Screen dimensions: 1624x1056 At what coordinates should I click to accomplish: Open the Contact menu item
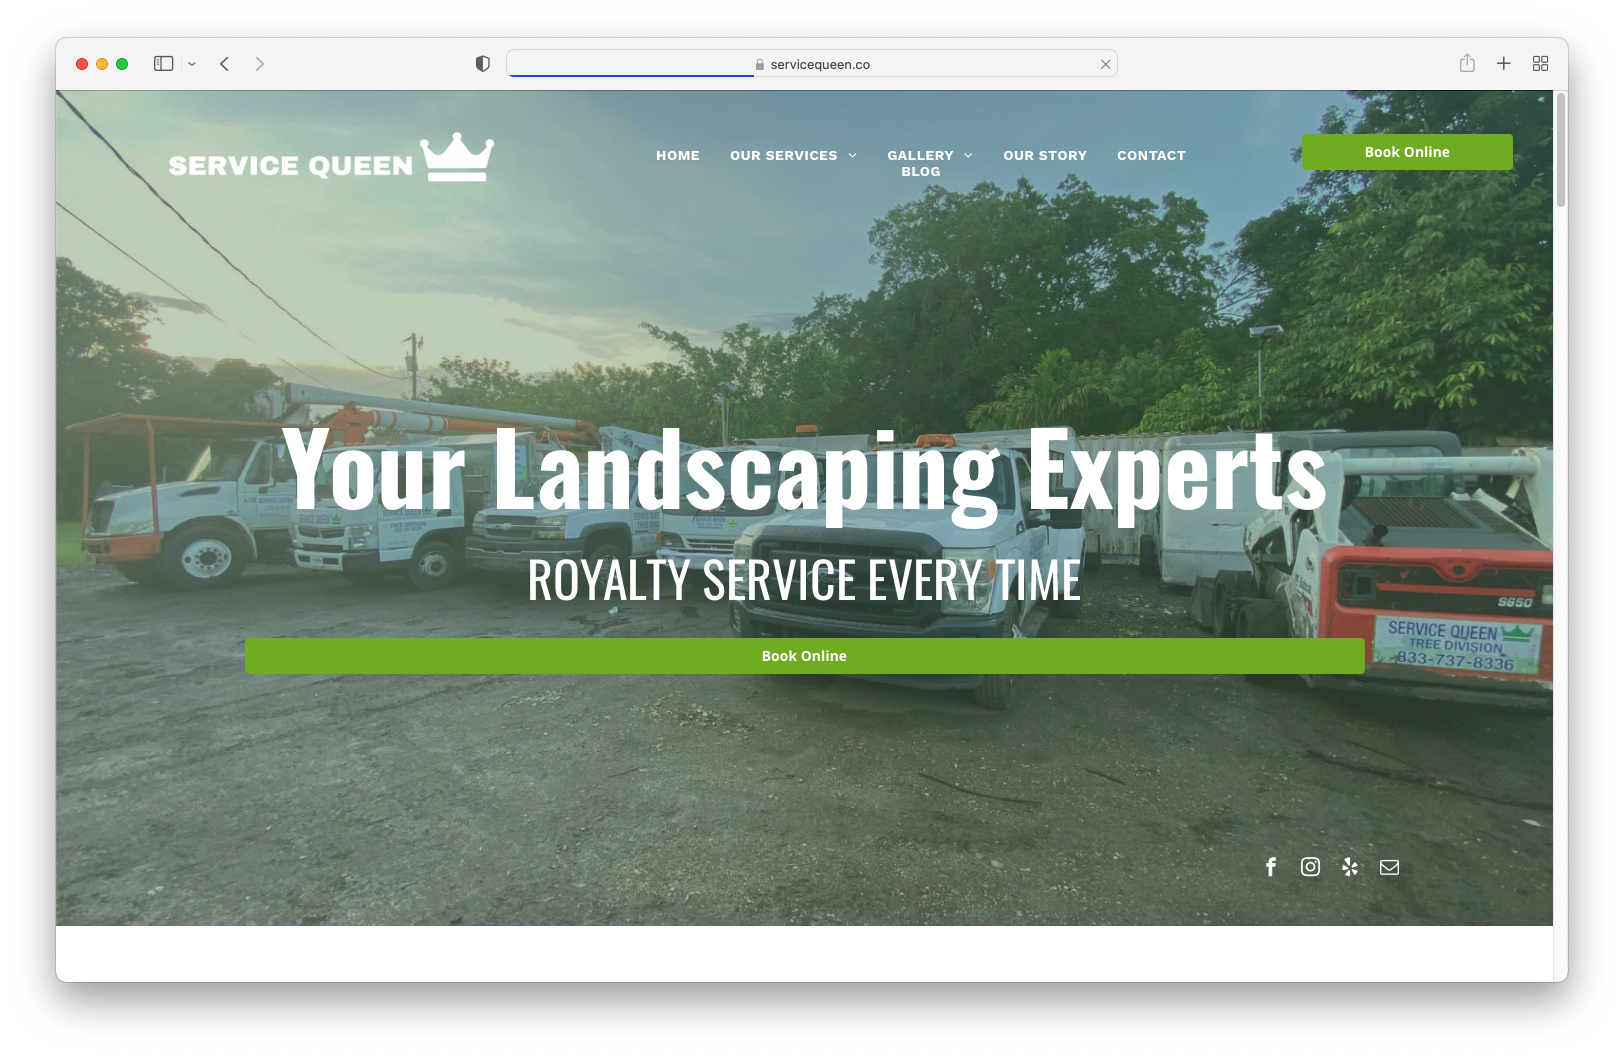click(1151, 156)
